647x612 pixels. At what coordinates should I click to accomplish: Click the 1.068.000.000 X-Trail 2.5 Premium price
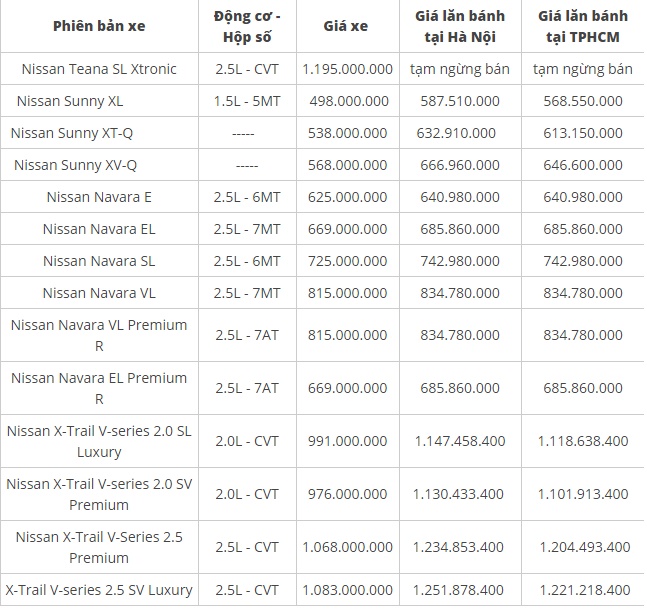point(346,547)
